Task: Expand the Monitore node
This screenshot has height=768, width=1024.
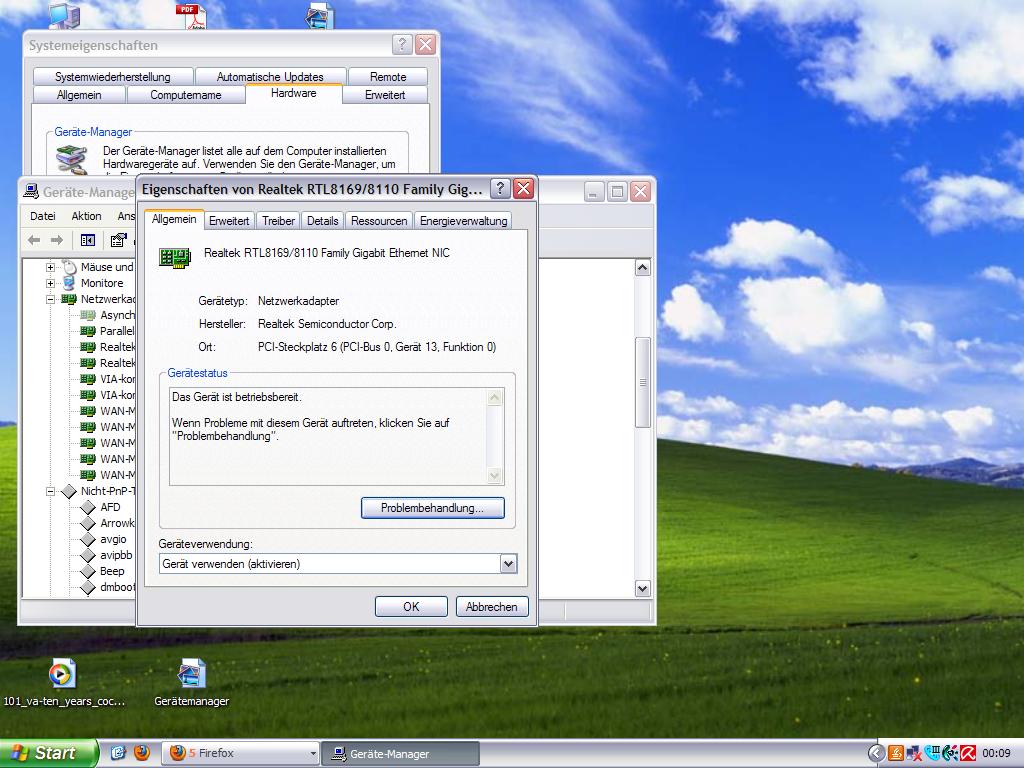Action: coord(50,283)
